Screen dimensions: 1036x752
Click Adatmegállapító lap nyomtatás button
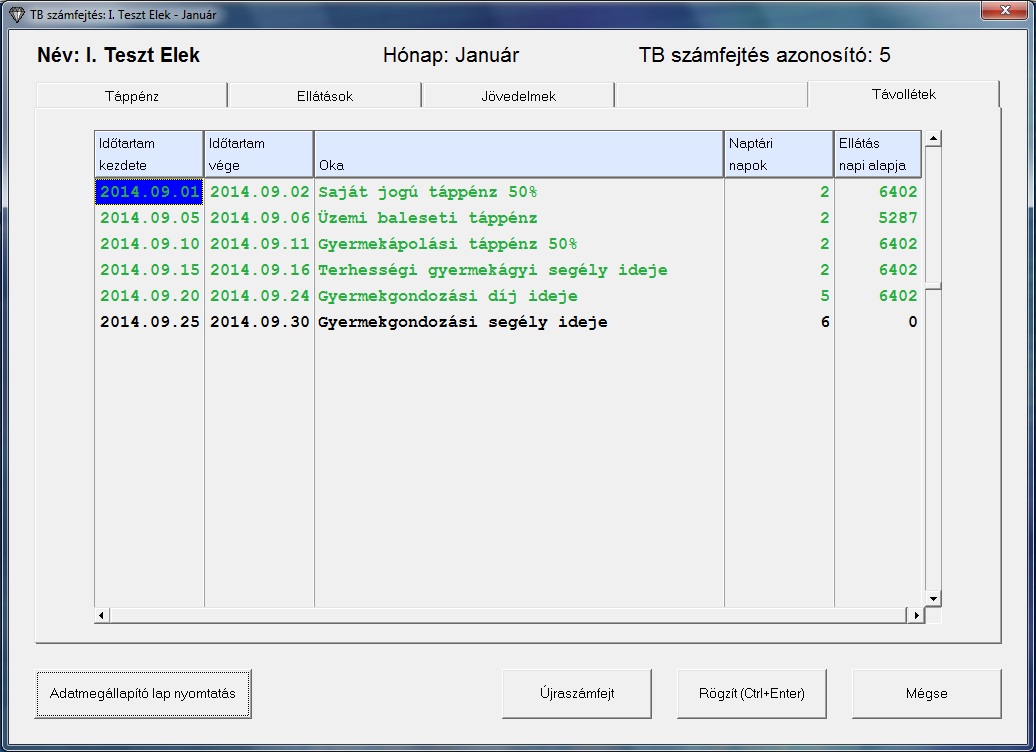(143, 694)
